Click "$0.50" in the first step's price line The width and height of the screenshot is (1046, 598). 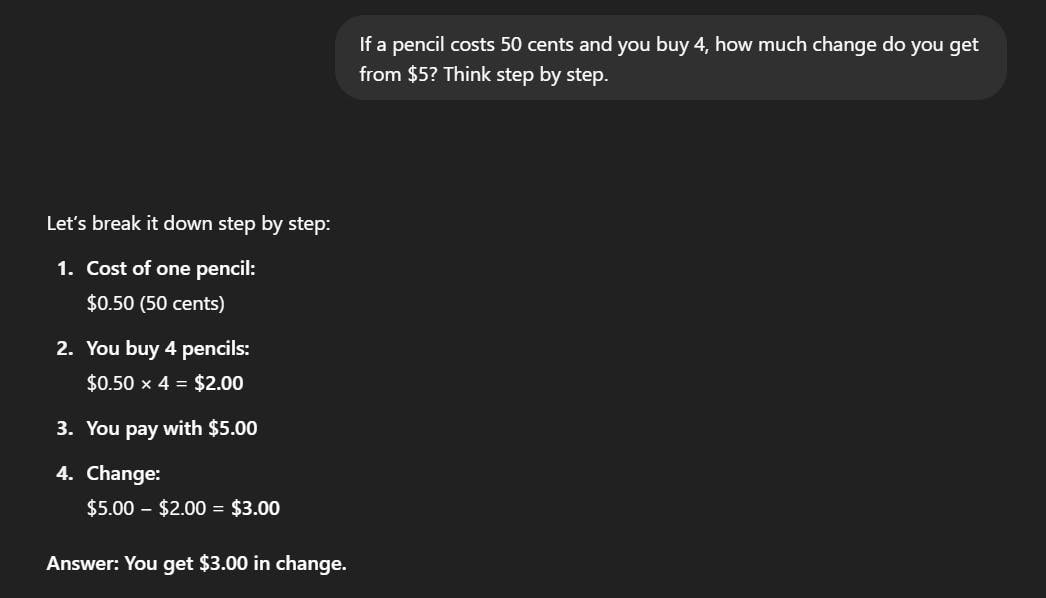tap(110, 303)
